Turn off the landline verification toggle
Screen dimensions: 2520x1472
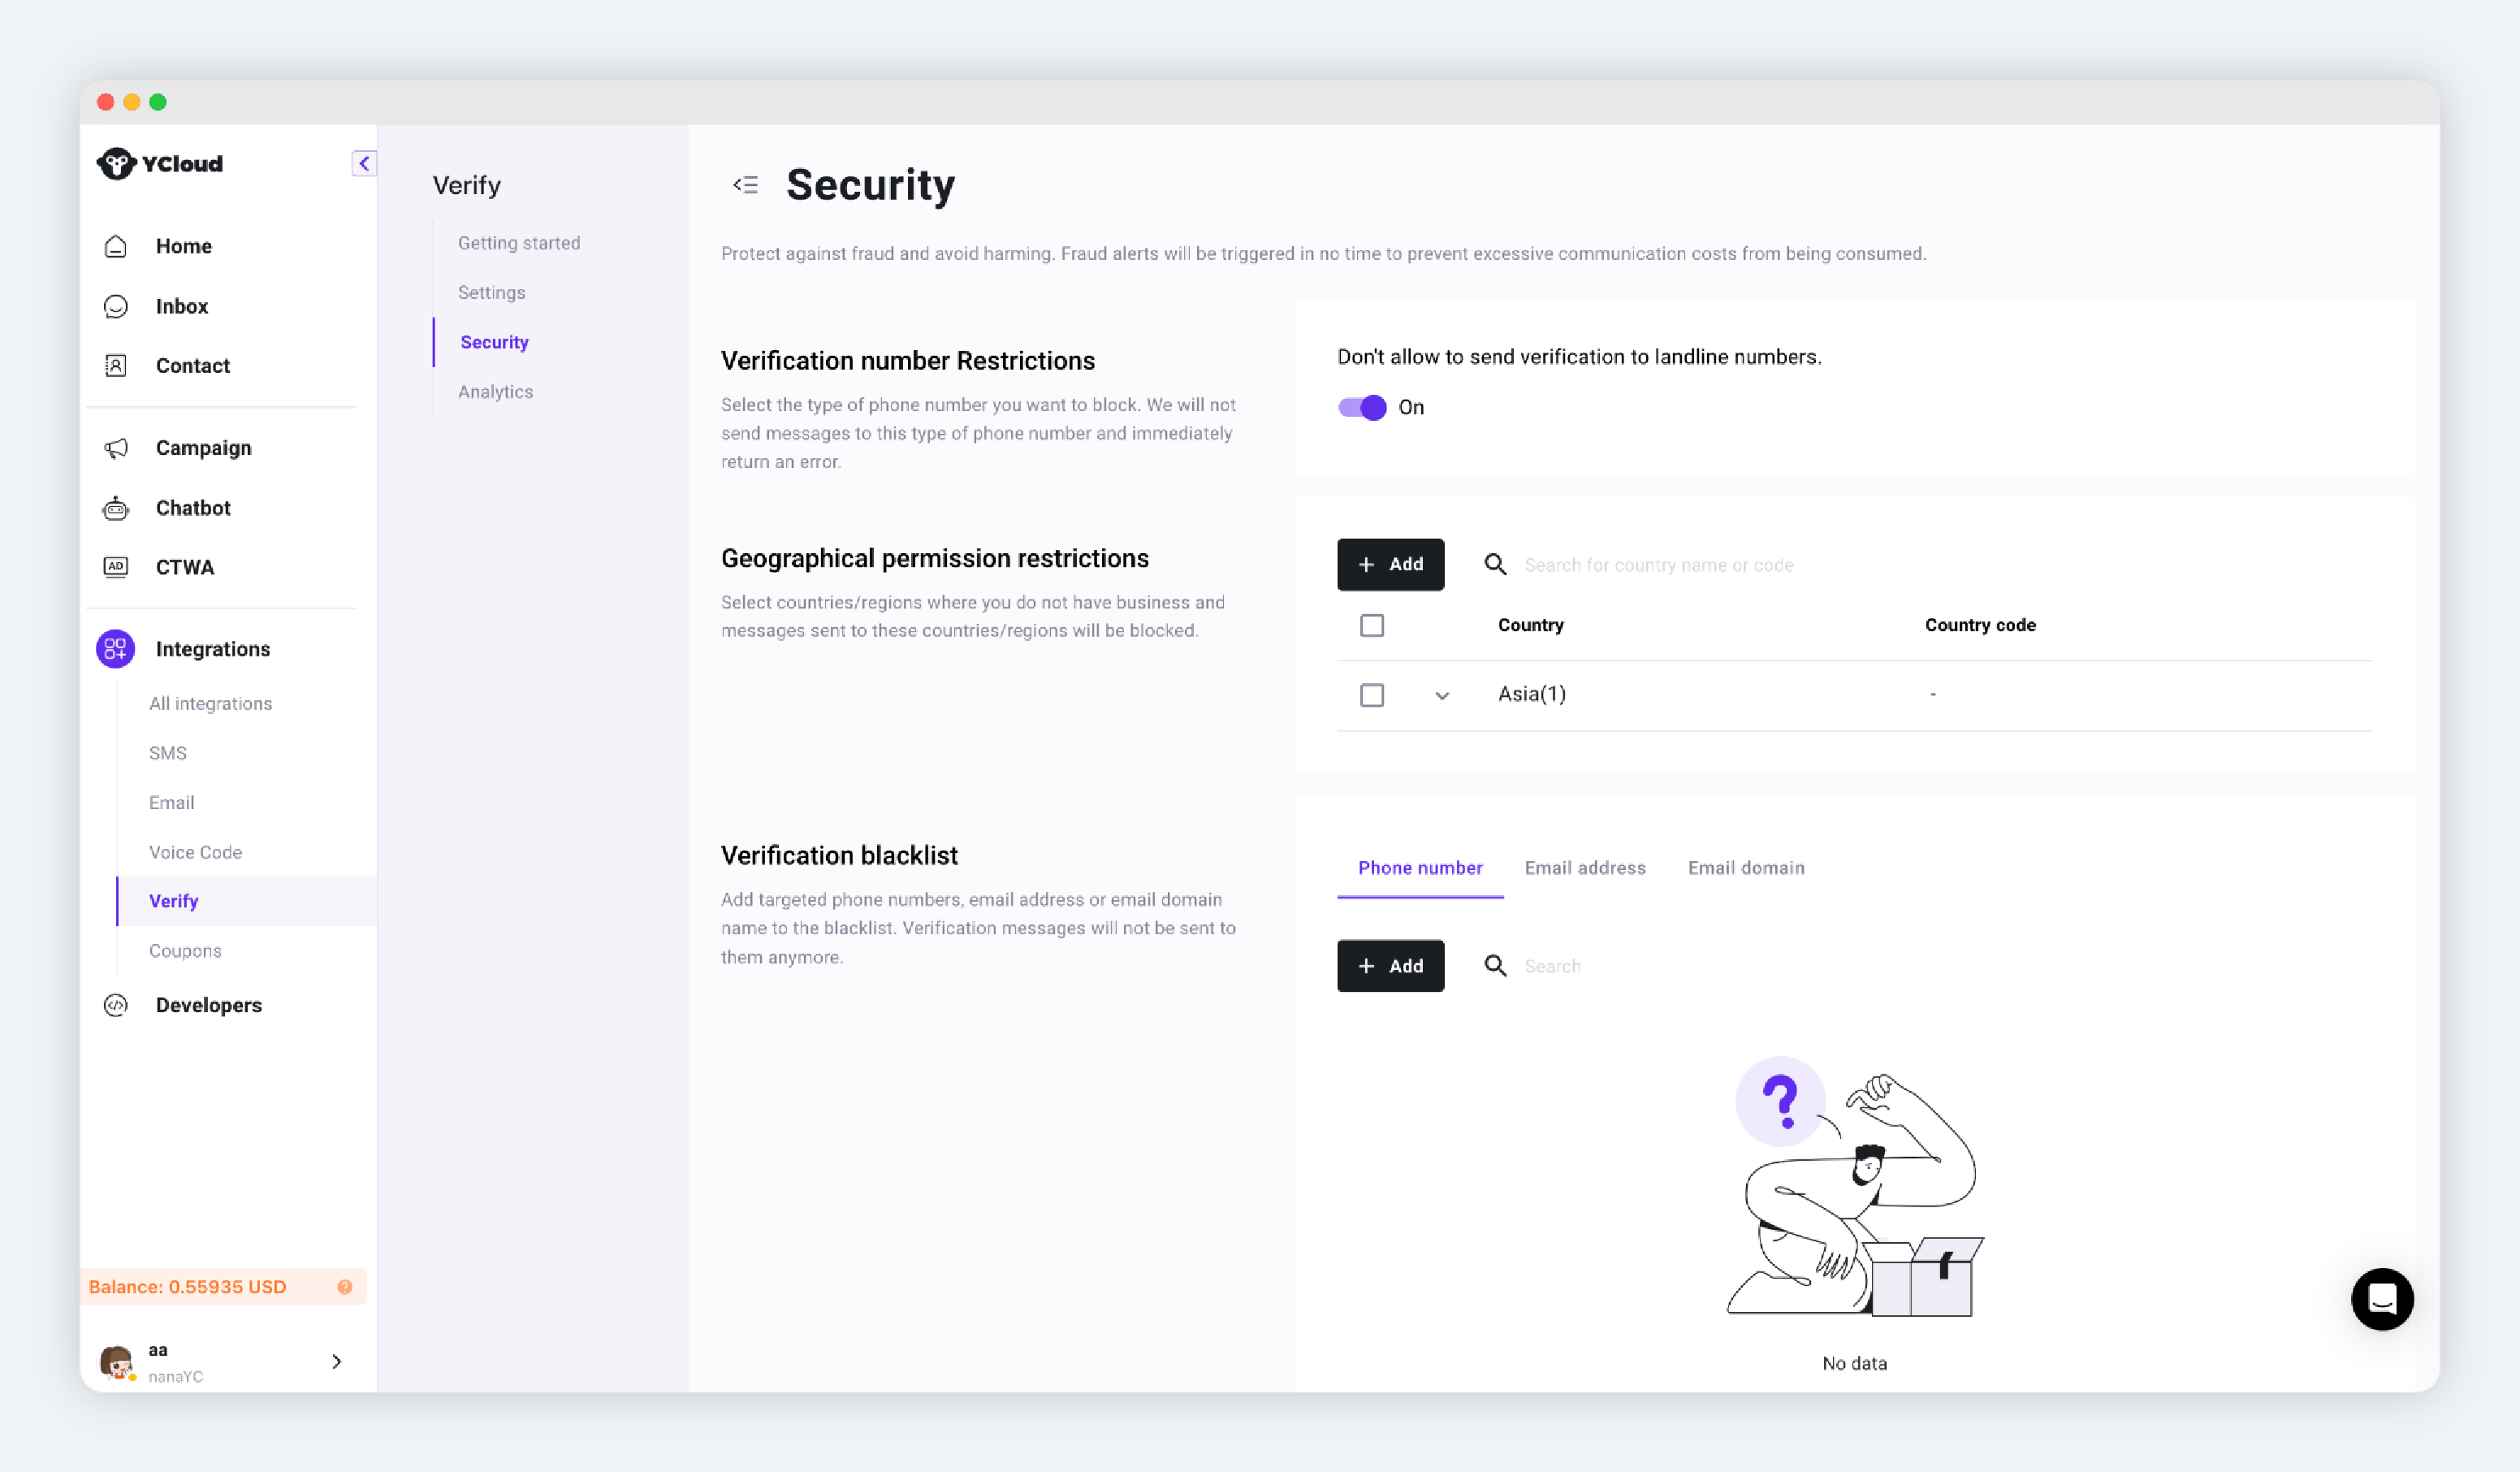point(1362,407)
